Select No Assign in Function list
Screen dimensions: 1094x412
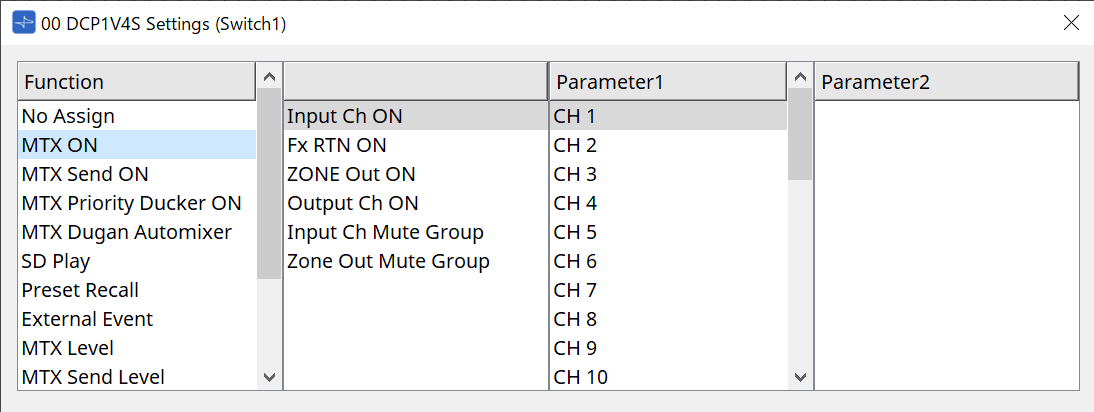68,116
